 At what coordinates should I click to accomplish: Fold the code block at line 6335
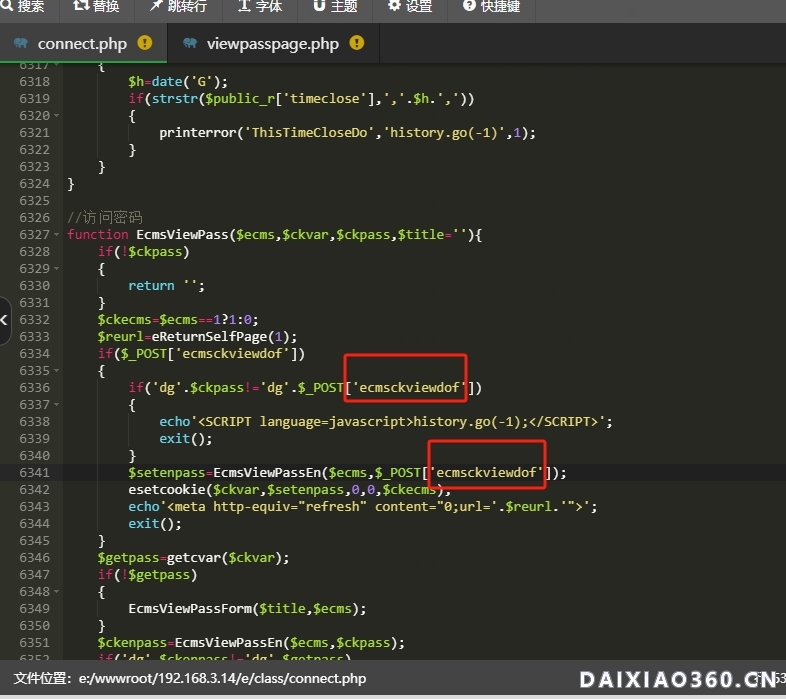click(56, 370)
